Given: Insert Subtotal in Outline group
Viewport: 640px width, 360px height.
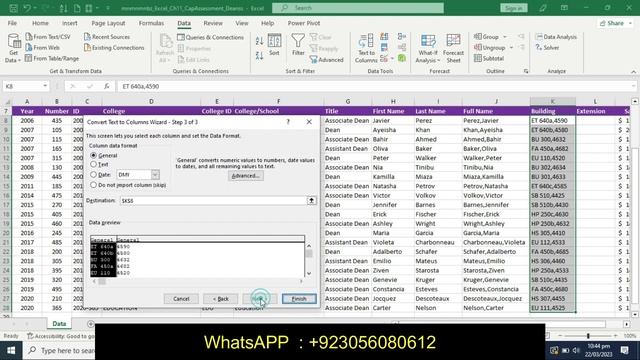Looking at the screenshot, I should coord(489,58).
